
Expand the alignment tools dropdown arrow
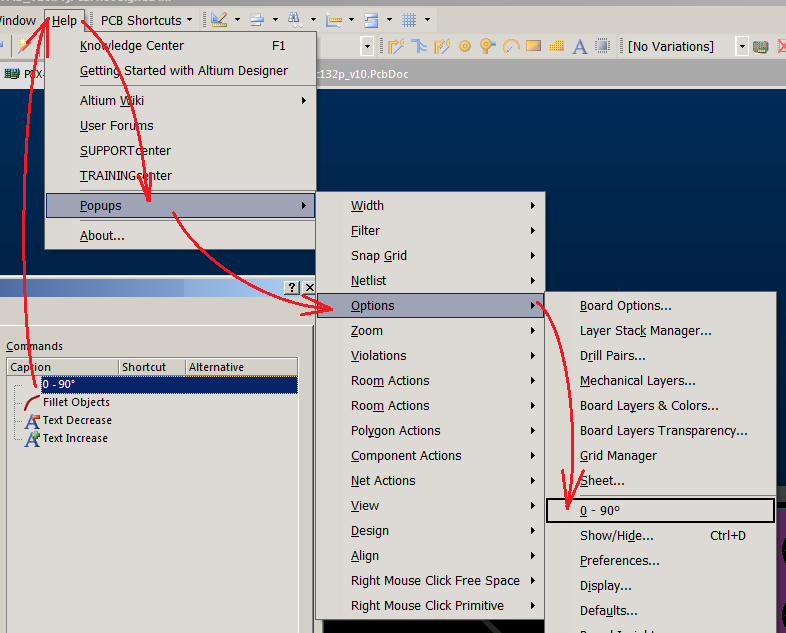click(x=275, y=20)
